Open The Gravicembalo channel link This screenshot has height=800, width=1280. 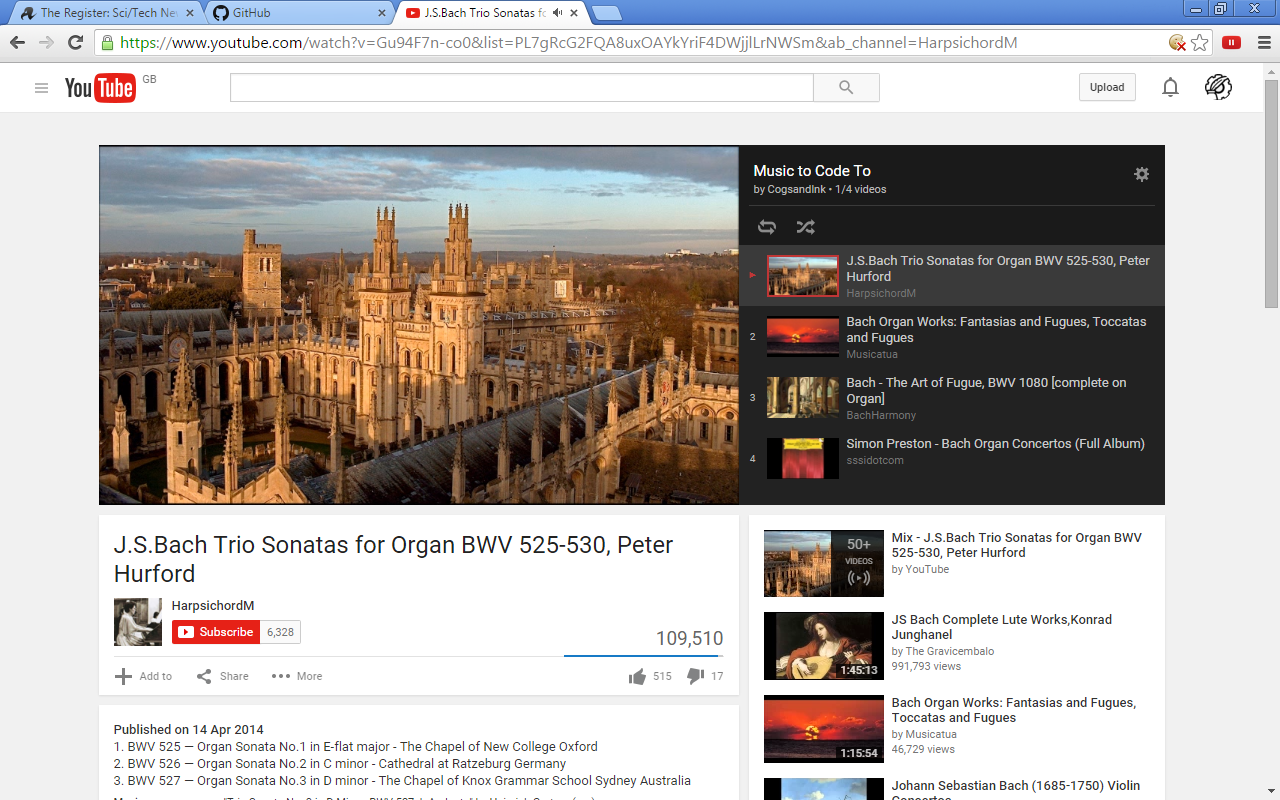coord(950,651)
